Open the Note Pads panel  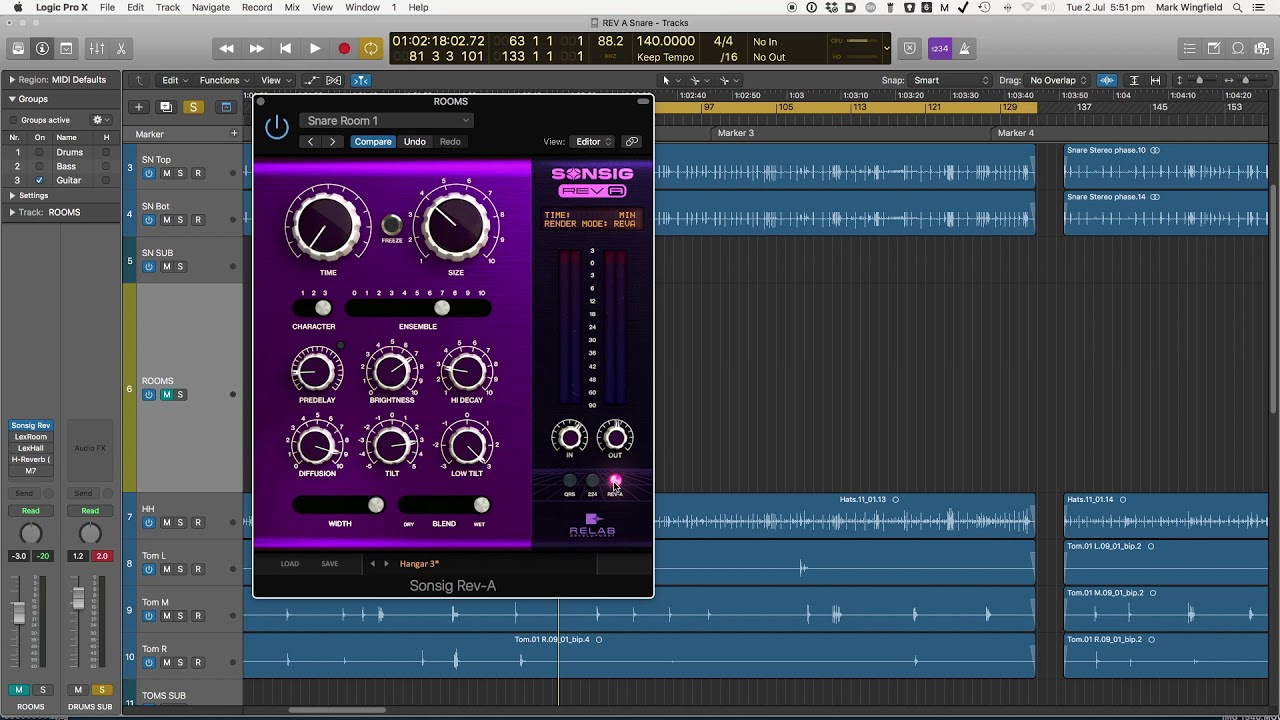(x=1213, y=48)
